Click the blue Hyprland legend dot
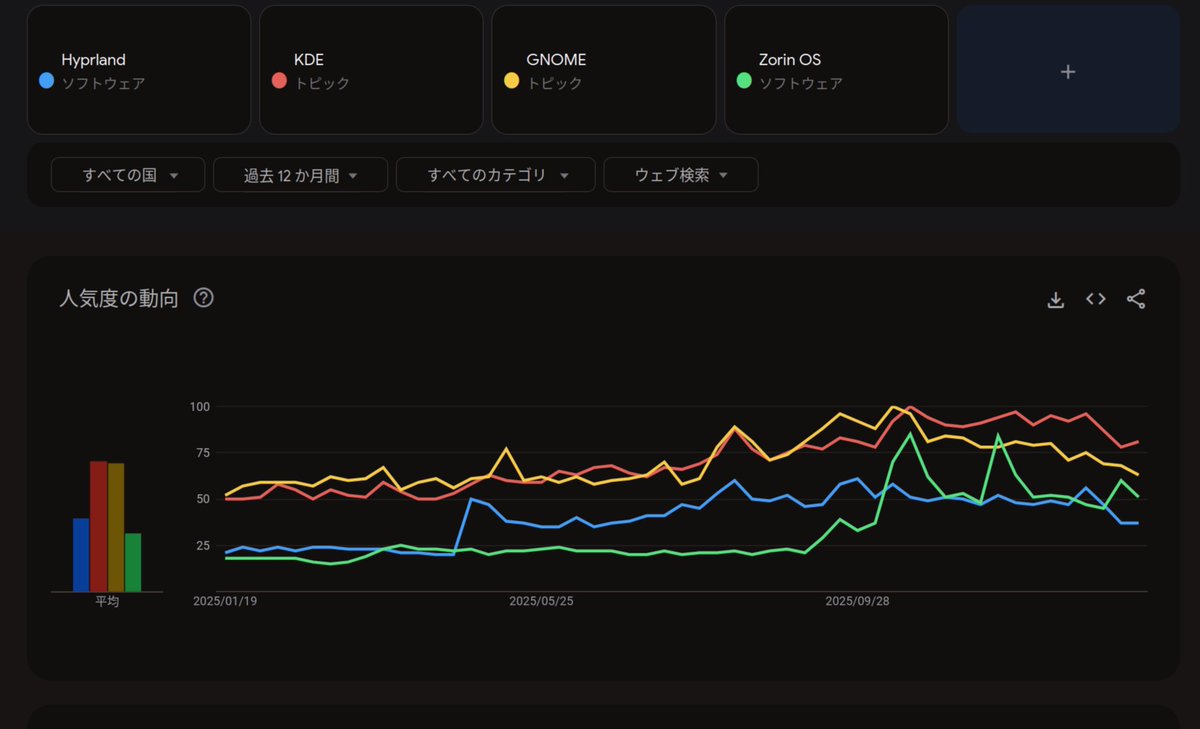This screenshot has width=1200, height=729. pyautogui.click(x=45, y=80)
